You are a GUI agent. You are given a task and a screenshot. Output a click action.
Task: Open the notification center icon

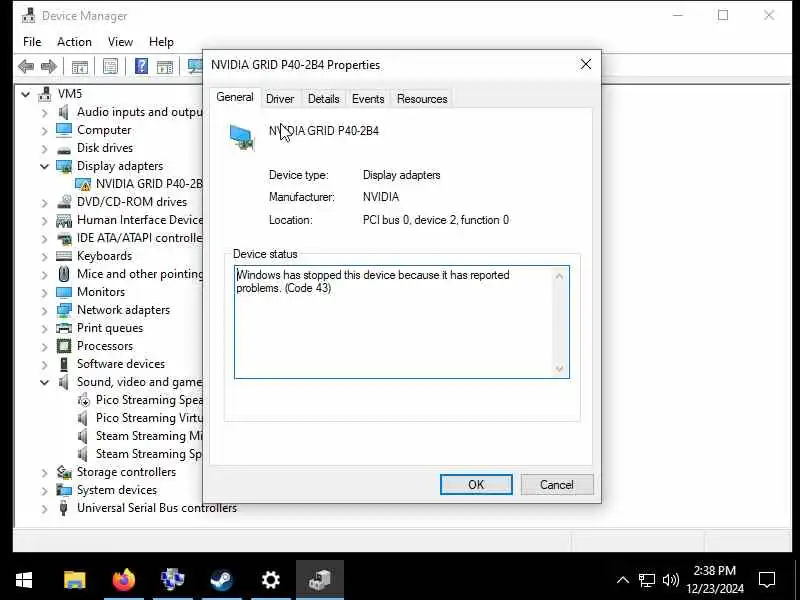[x=767, y=580]
